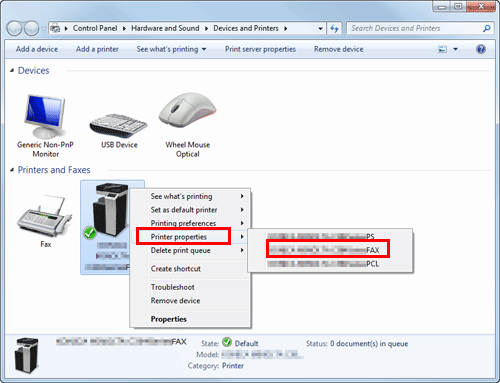Open address bar history dropdown arrow
The image size is (500, 383).
pos(320,29)
